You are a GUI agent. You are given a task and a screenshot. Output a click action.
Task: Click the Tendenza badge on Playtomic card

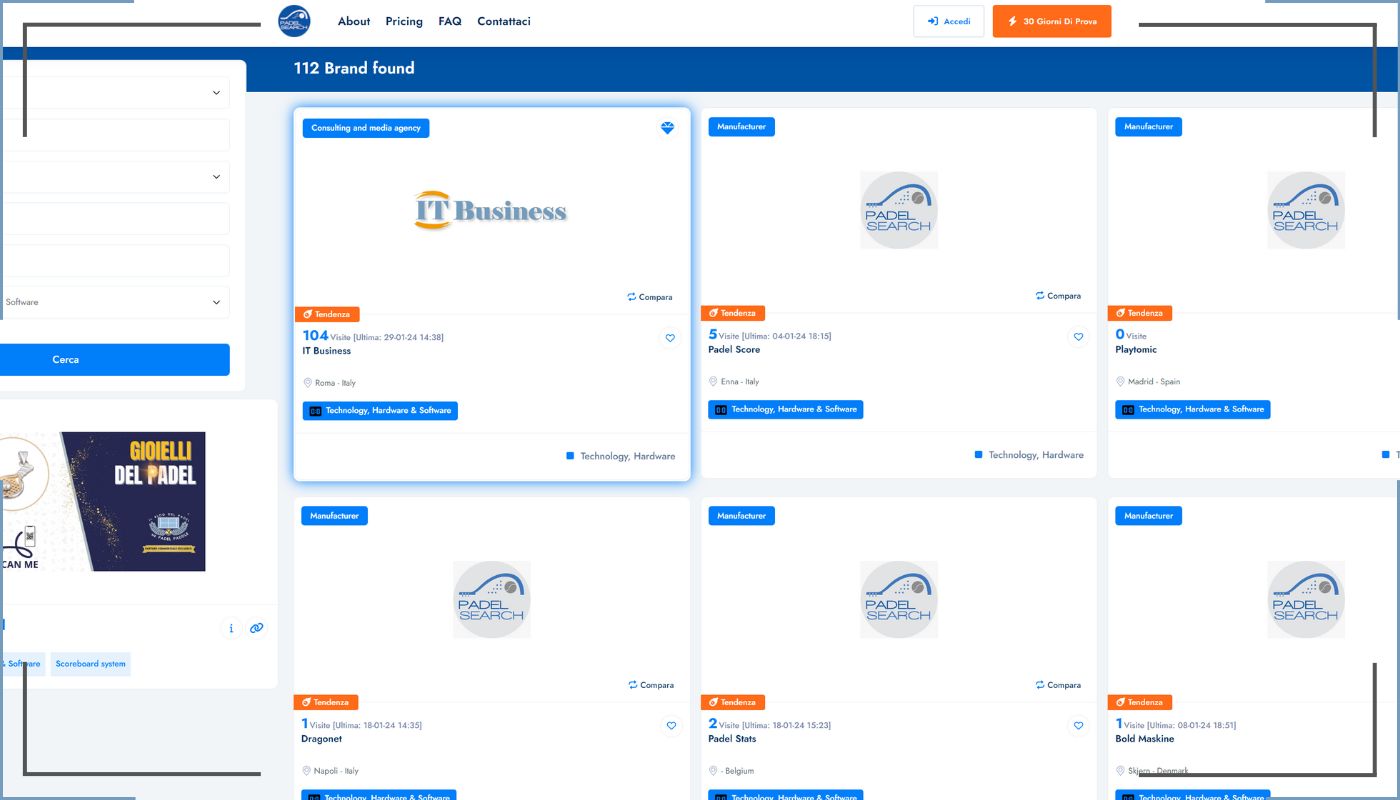(x=1140, y=313)
